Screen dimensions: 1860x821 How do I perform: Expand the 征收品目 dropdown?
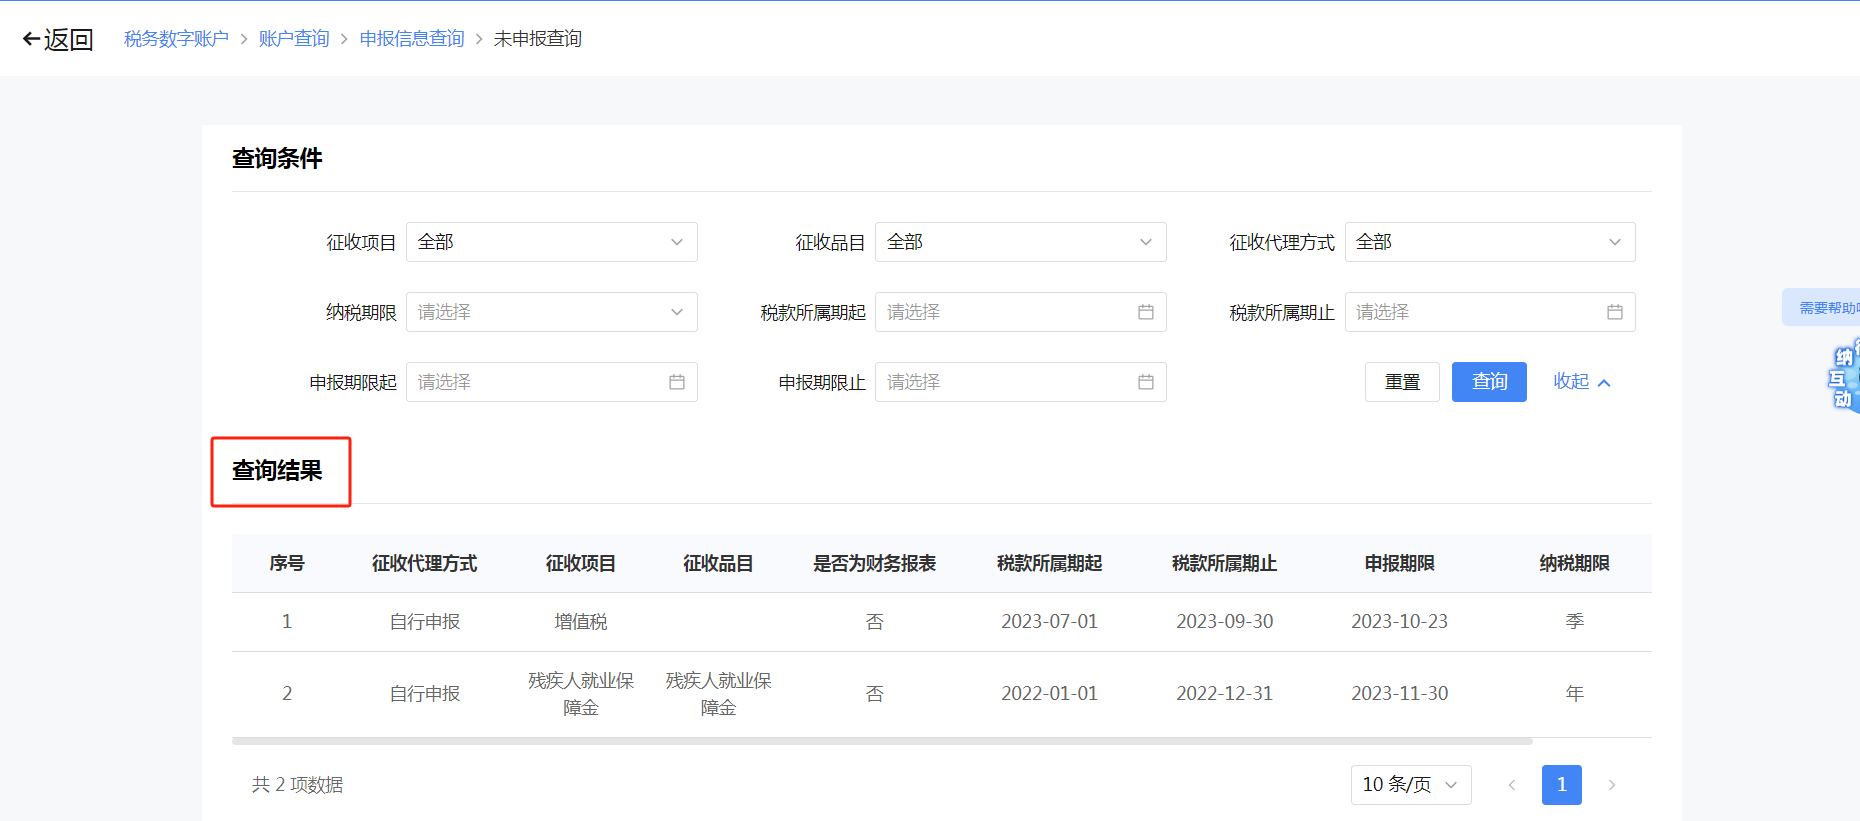pyautogui.click(x=1020, y=242)
